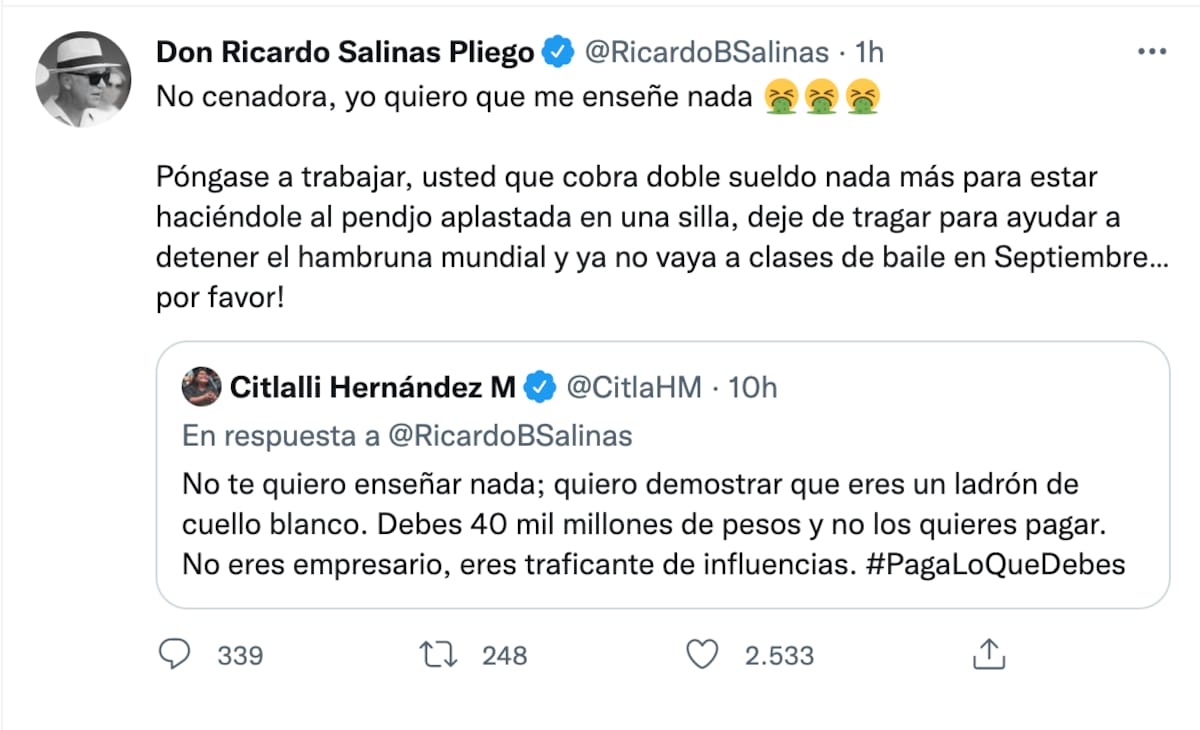Viewport: 1200px width, 730px height.
Task: Open the Don Ricardo Salinas Pliego display name
Action: 345,53
